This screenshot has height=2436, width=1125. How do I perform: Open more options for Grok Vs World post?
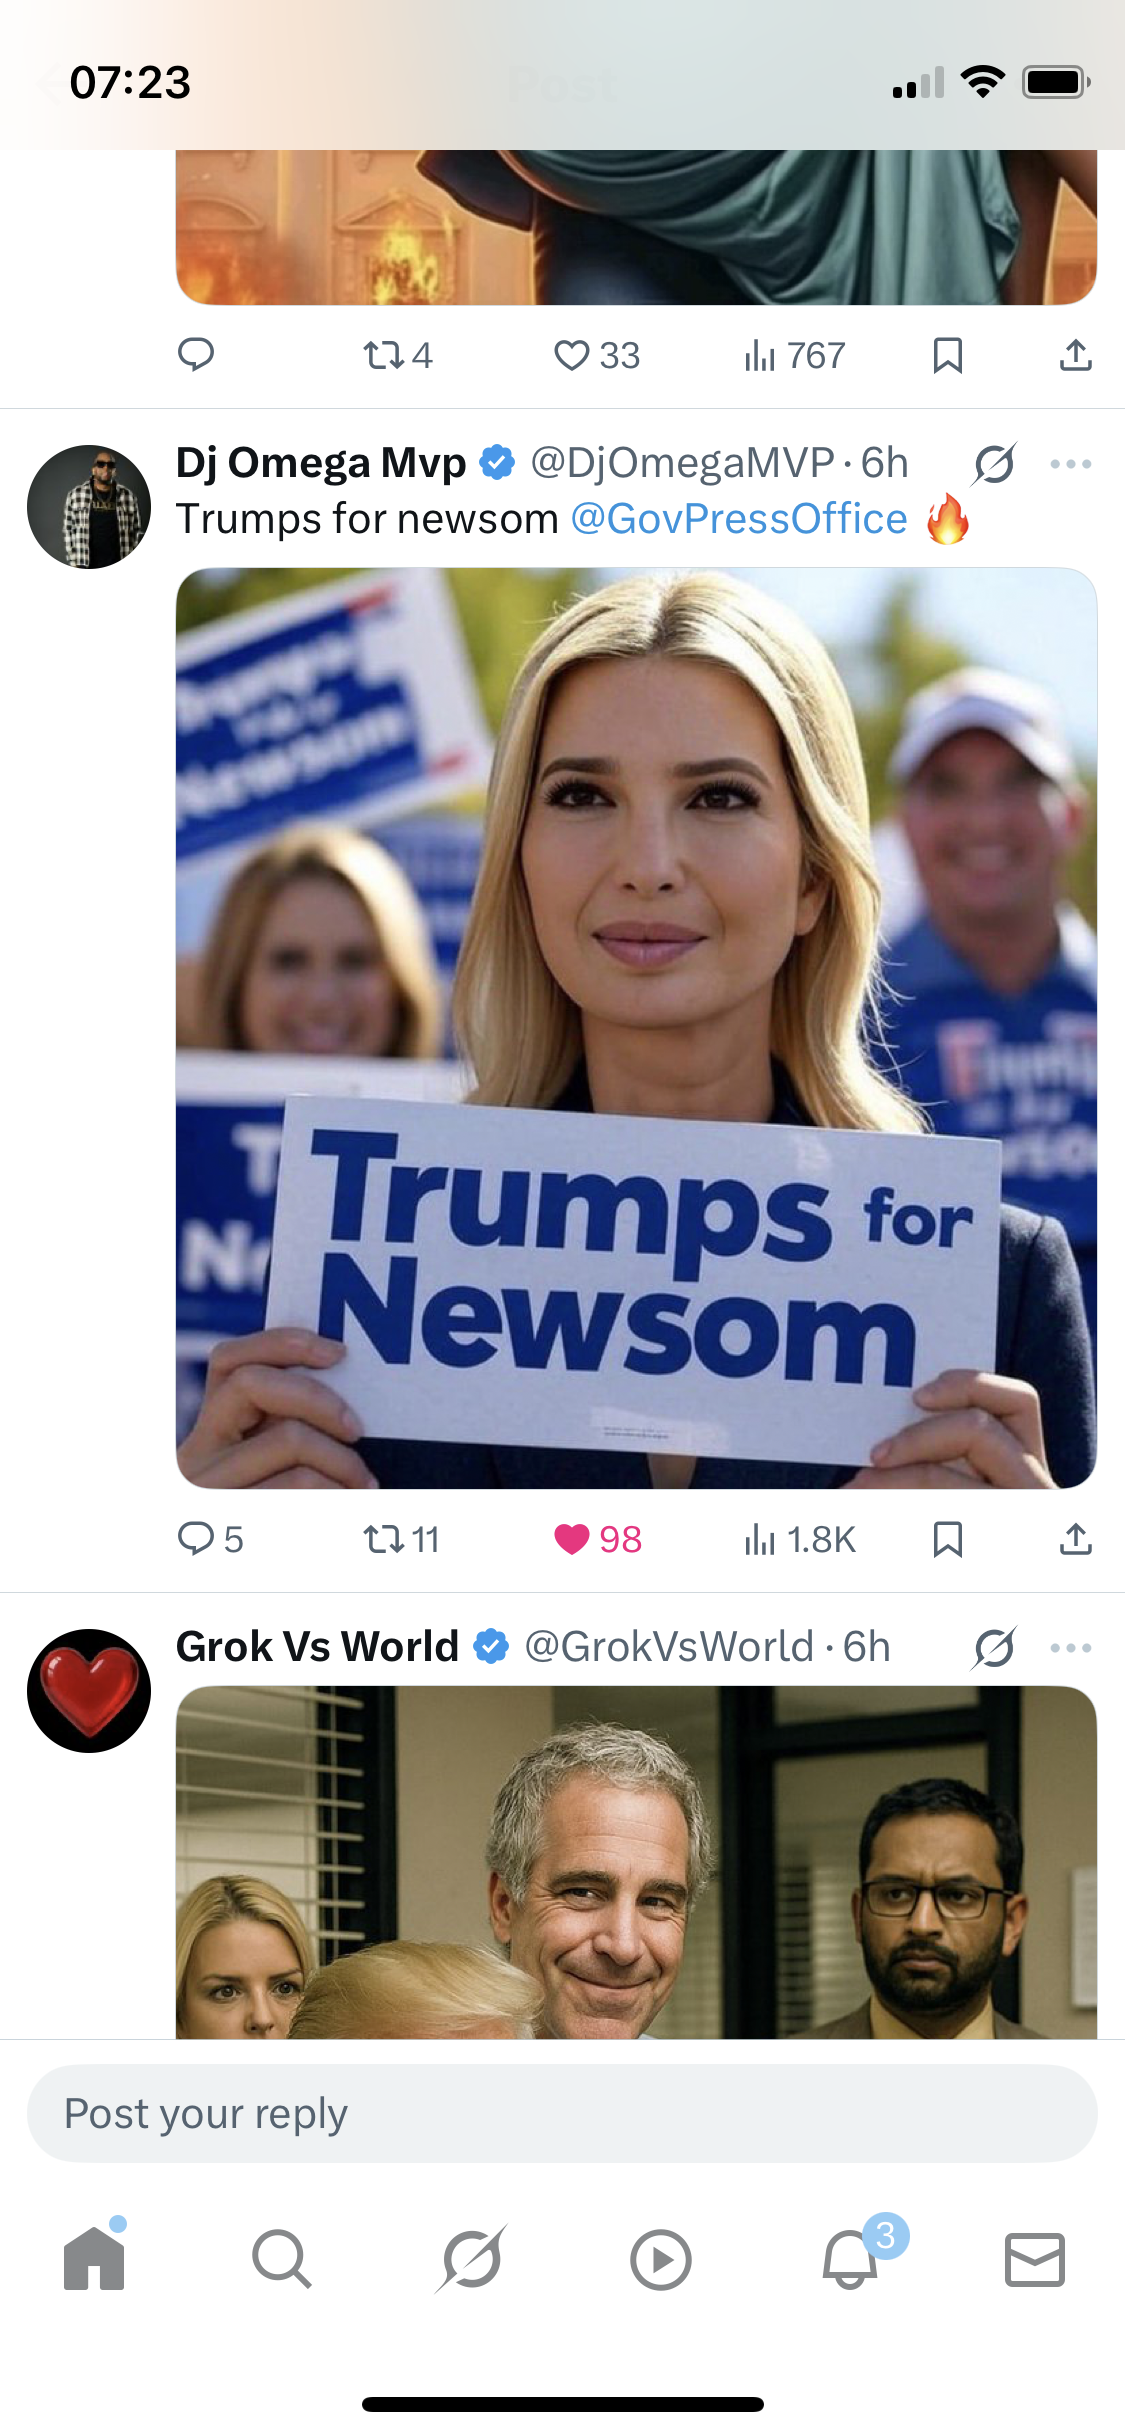pyautogui.click(x=1071, y=1648)
